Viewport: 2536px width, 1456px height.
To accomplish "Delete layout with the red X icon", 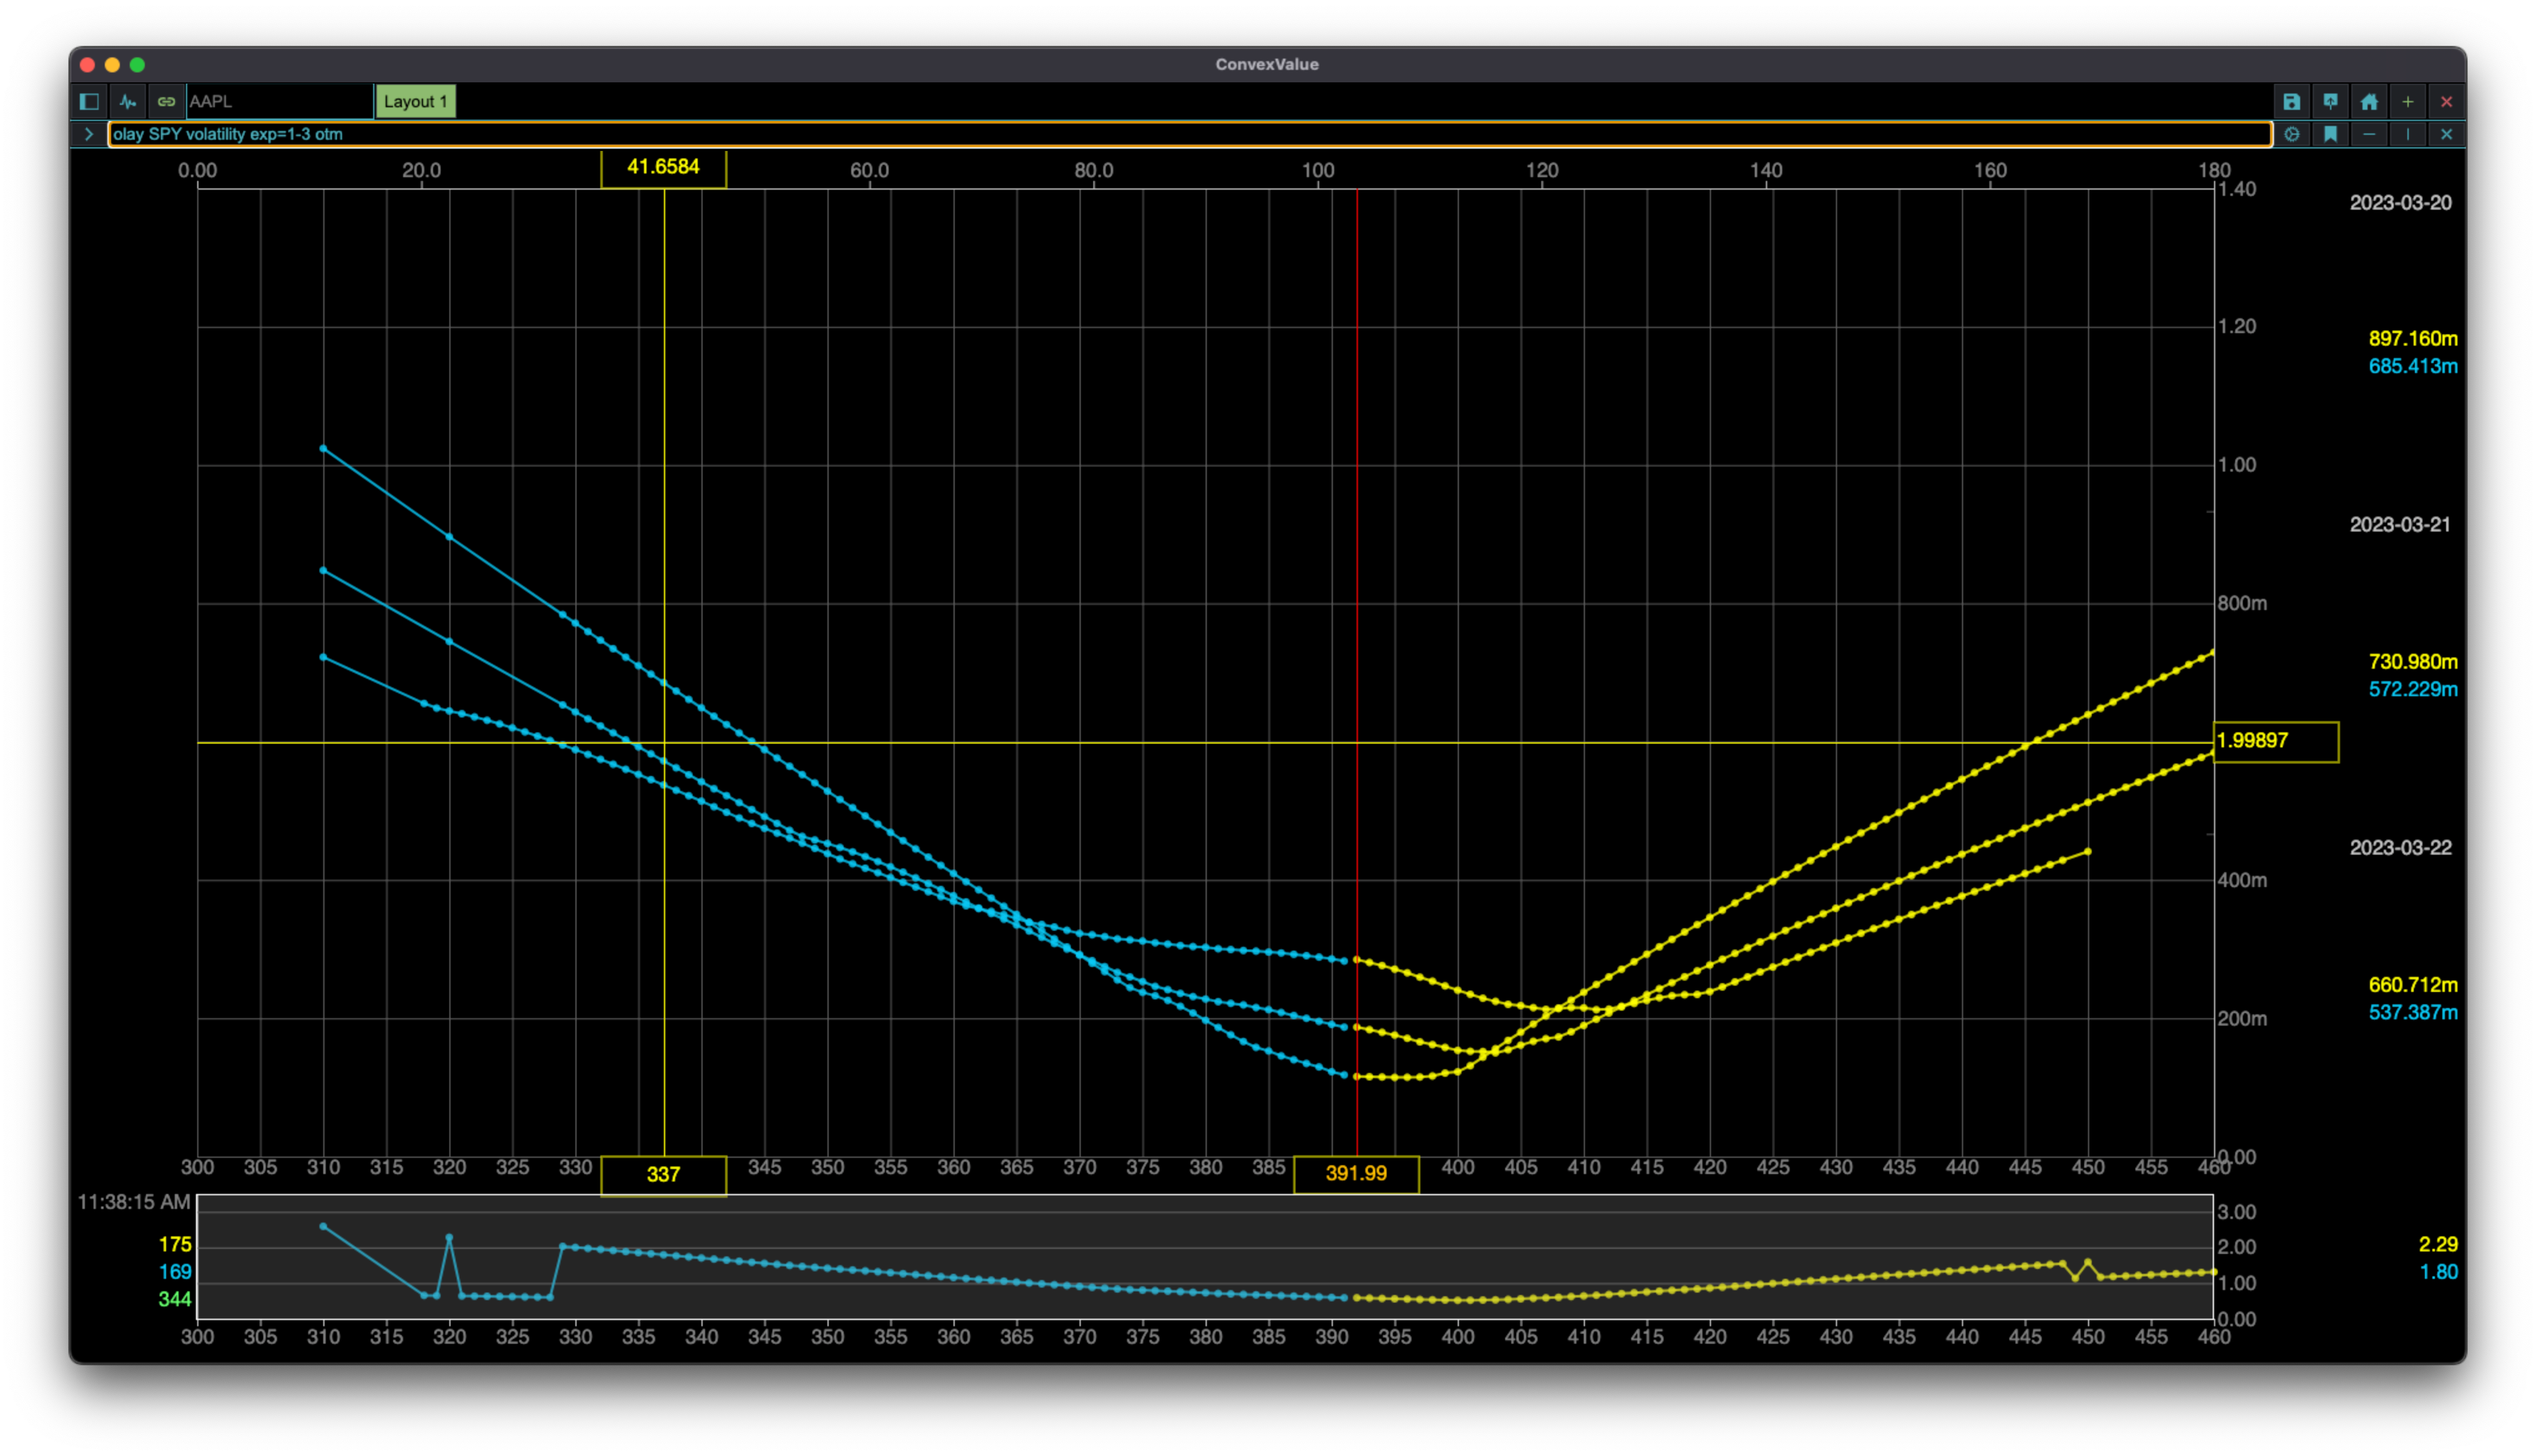I will coord(2446,101).
